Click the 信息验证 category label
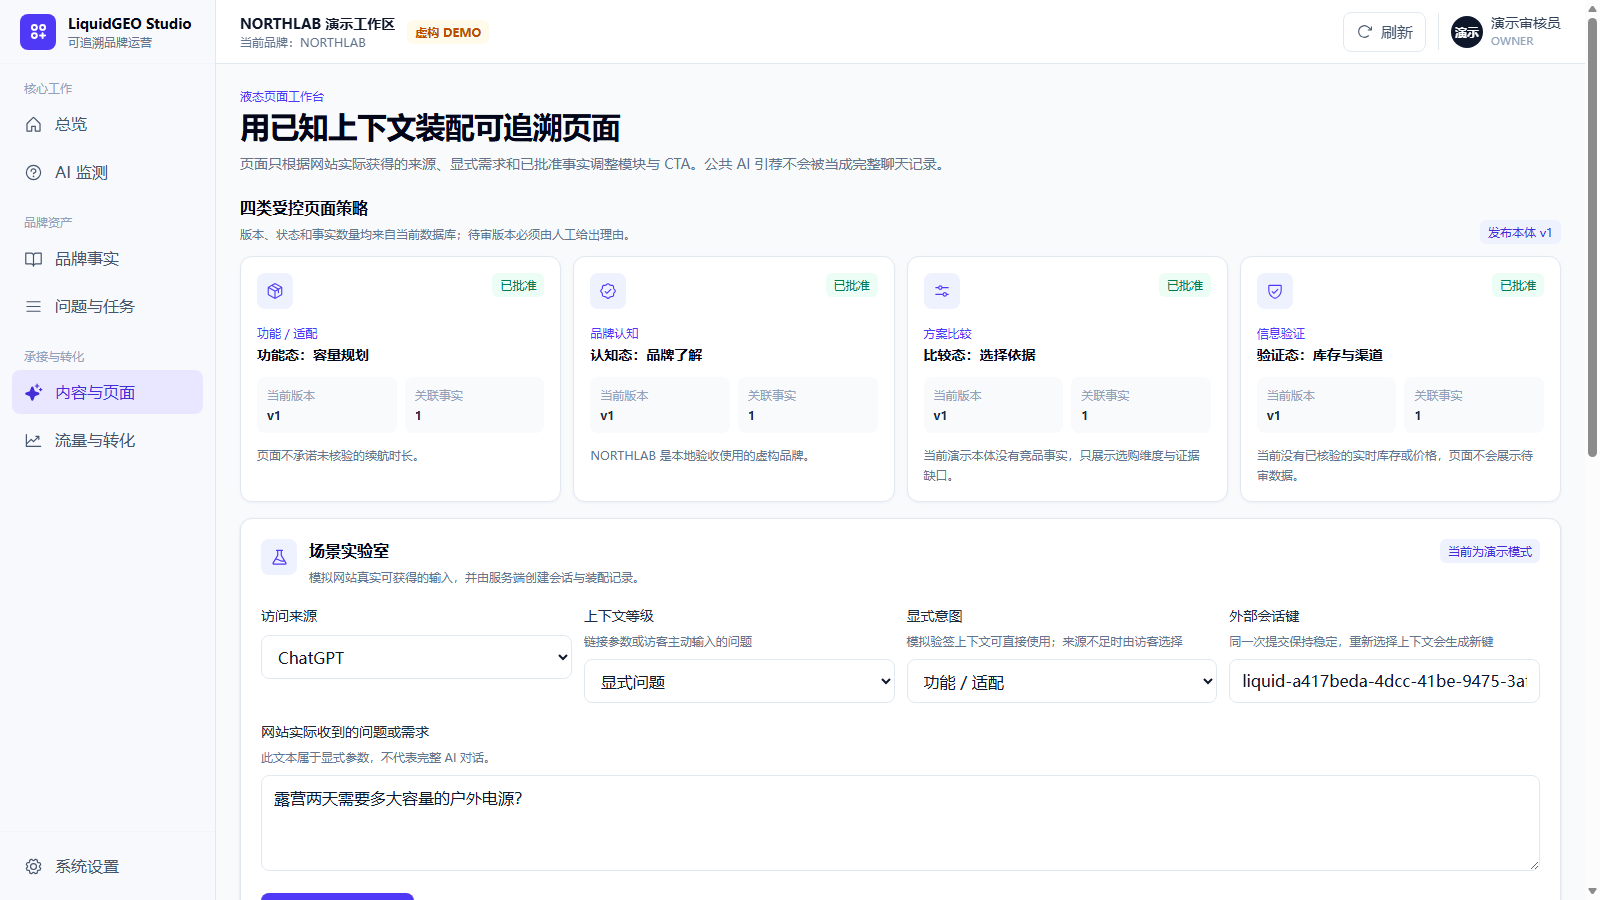Viewport: 1600px width, 900px height. click(x=1281, y=334)
